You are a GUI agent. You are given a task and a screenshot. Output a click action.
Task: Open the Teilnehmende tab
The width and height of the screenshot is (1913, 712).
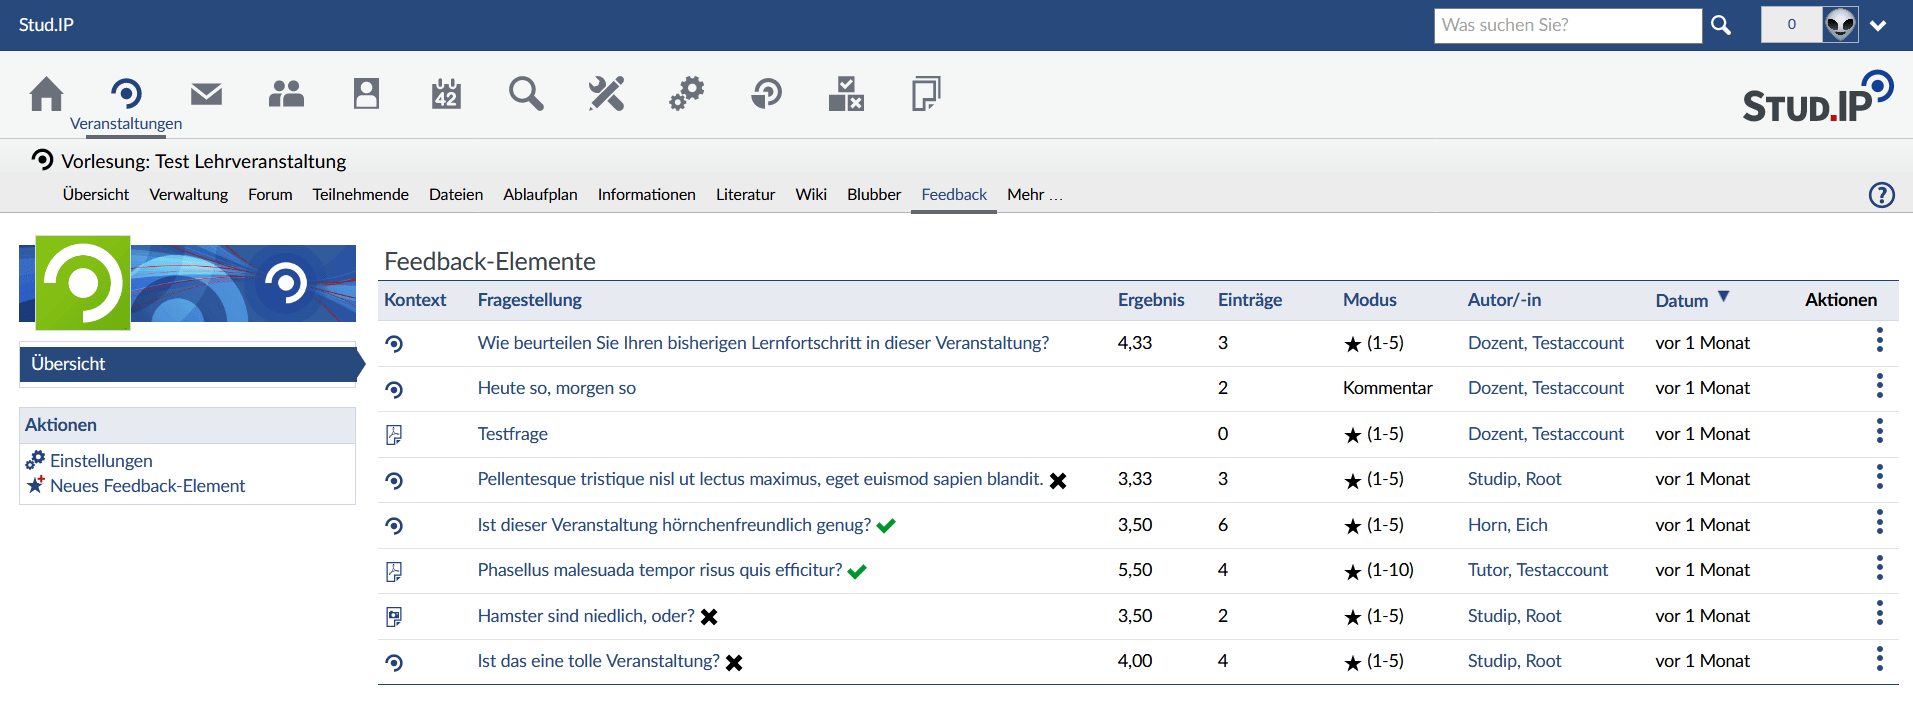(x=360, y=195)
